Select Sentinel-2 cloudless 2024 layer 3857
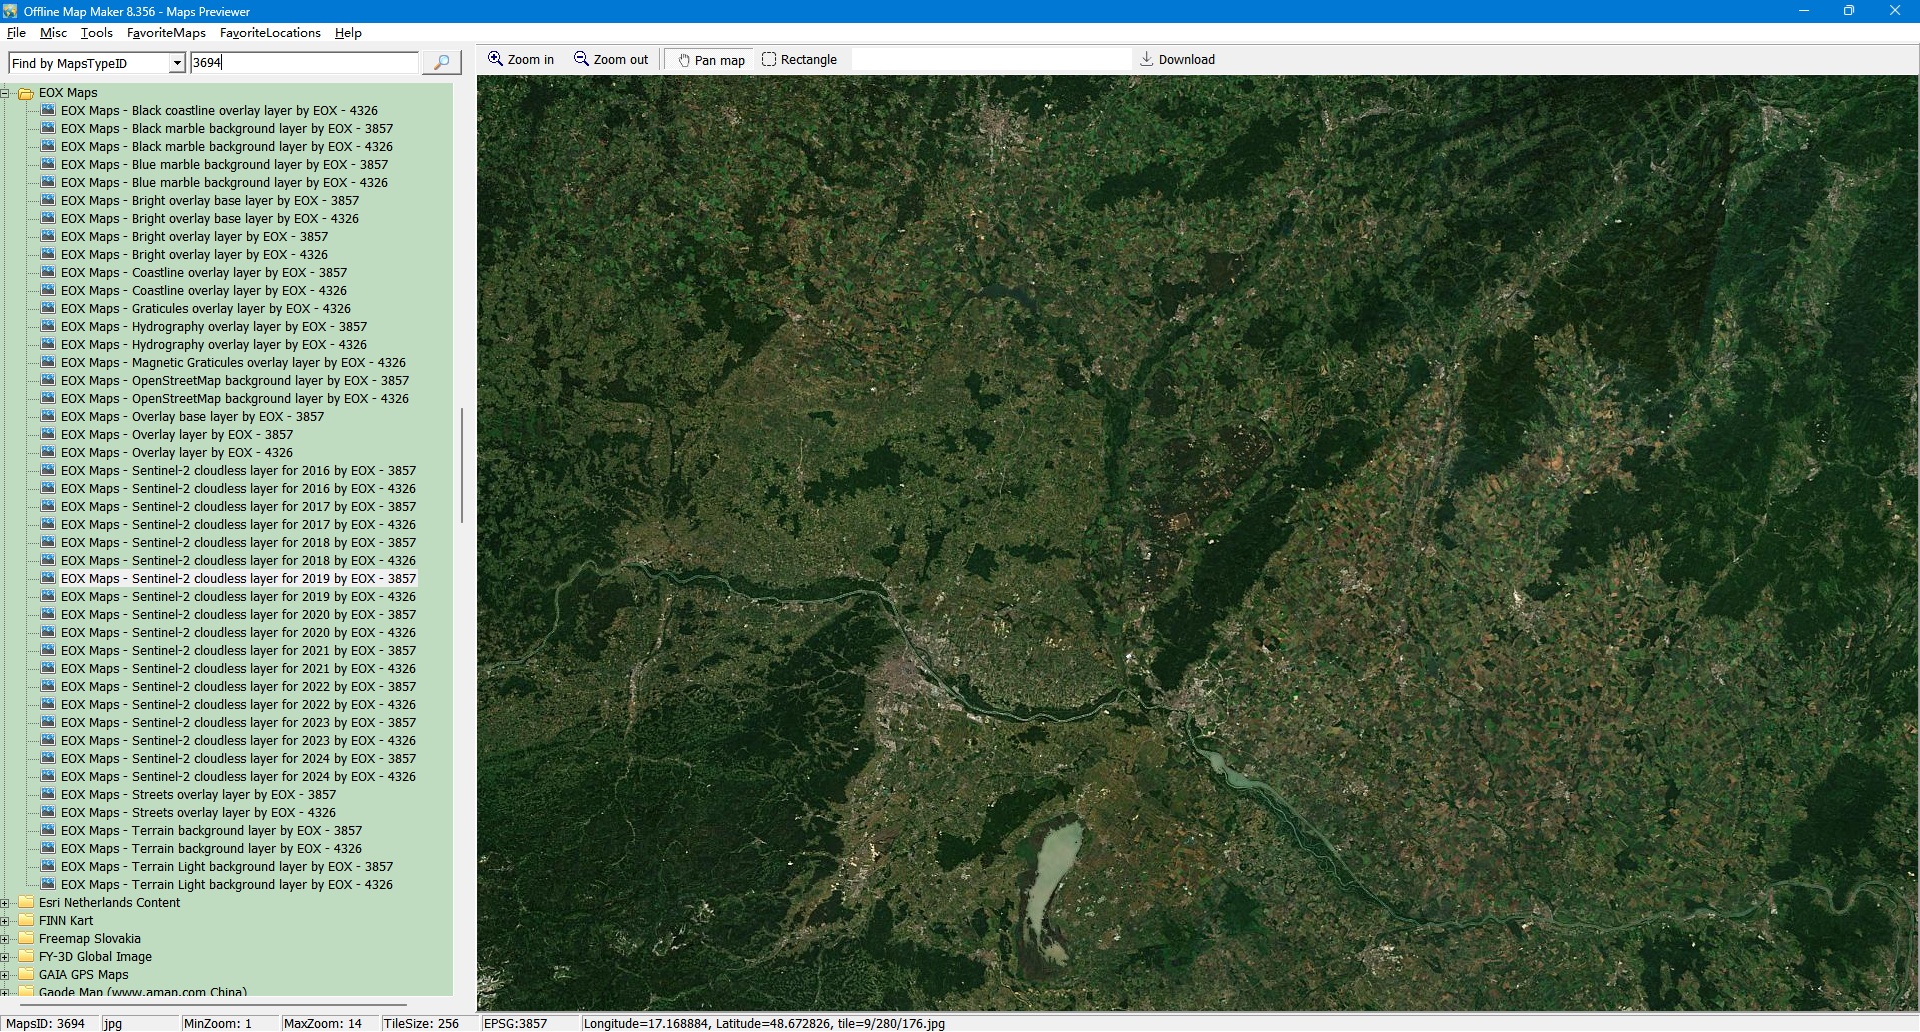The height and width of the screenshot is (1032, 1920). [x=238, y=759]
